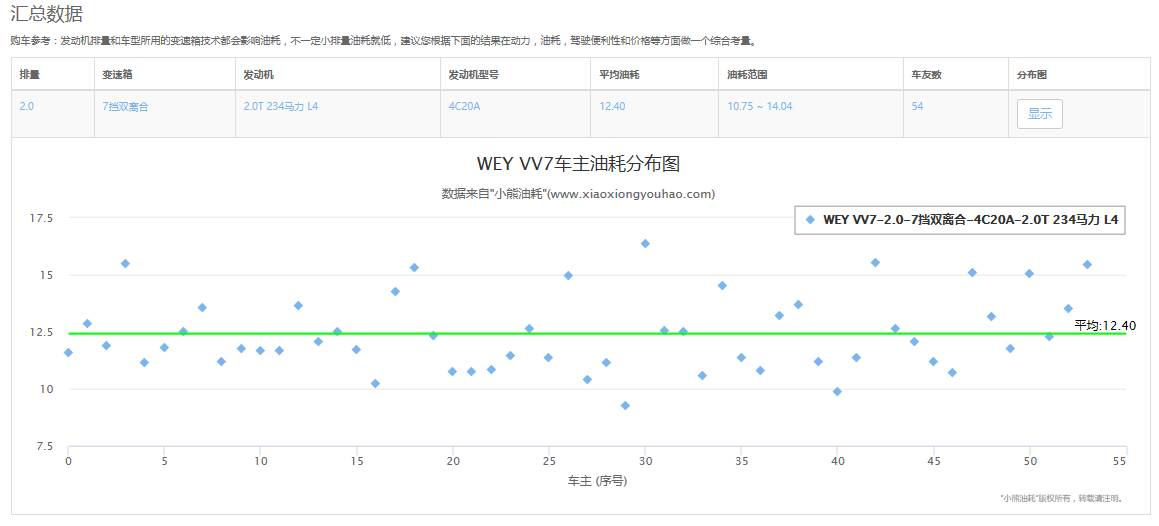Click the data point at owner 53

[x=1087, y=264]
